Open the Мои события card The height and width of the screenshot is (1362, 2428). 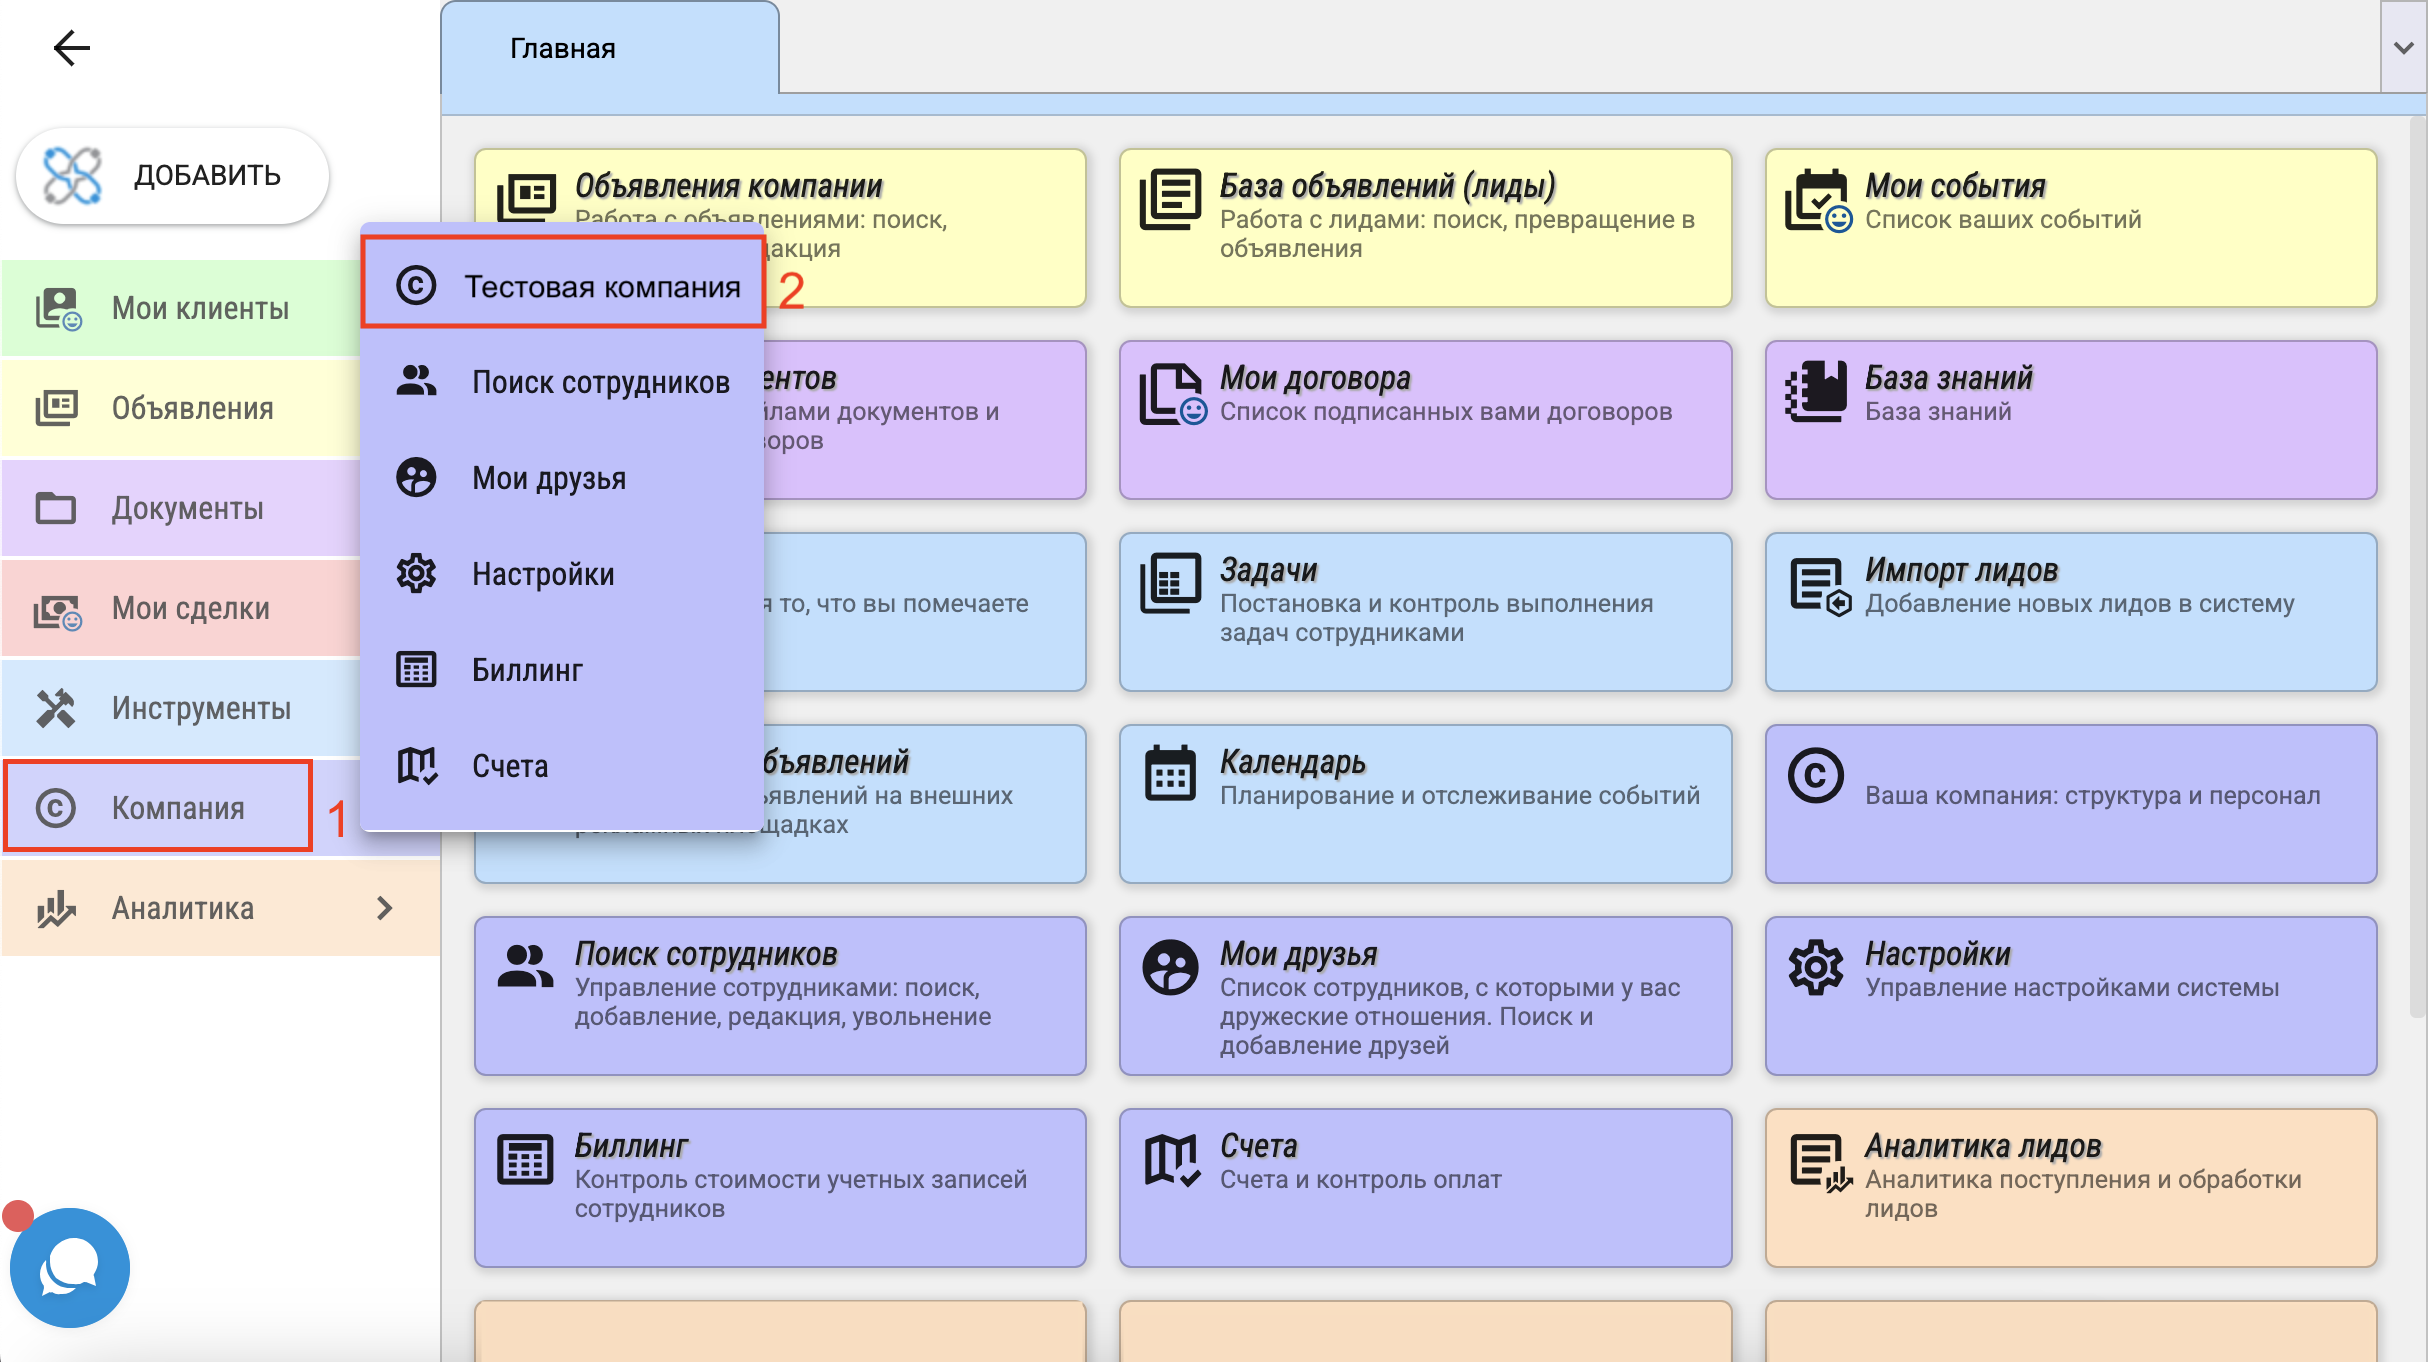[2071, 228]
